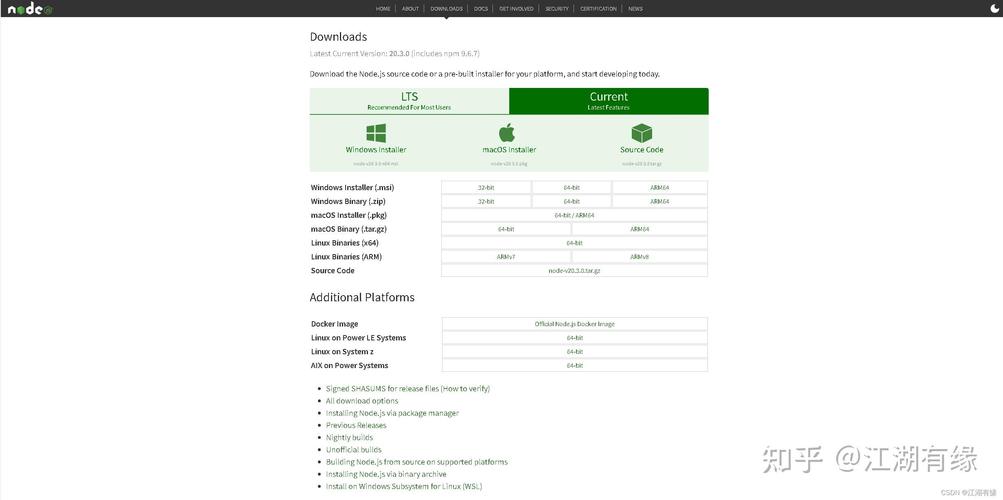Viewport: 1003px width, 500px height.
Task: Download macOS Binary (.tar.gz) ARM64
Action: point(640,229)
